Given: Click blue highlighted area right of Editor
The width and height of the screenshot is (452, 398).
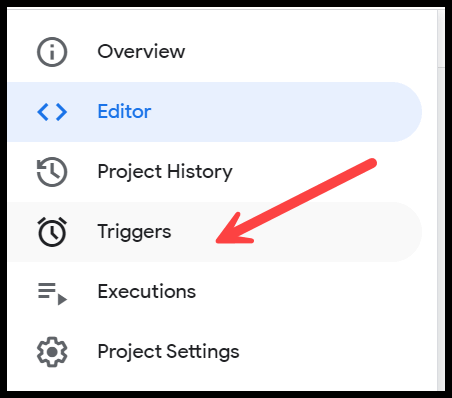Looking at the screenshot, I should tap(283, 112).
